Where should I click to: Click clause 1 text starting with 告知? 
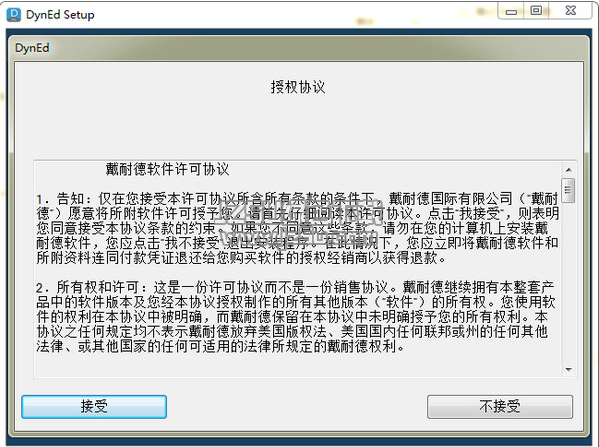coord(298,228)
